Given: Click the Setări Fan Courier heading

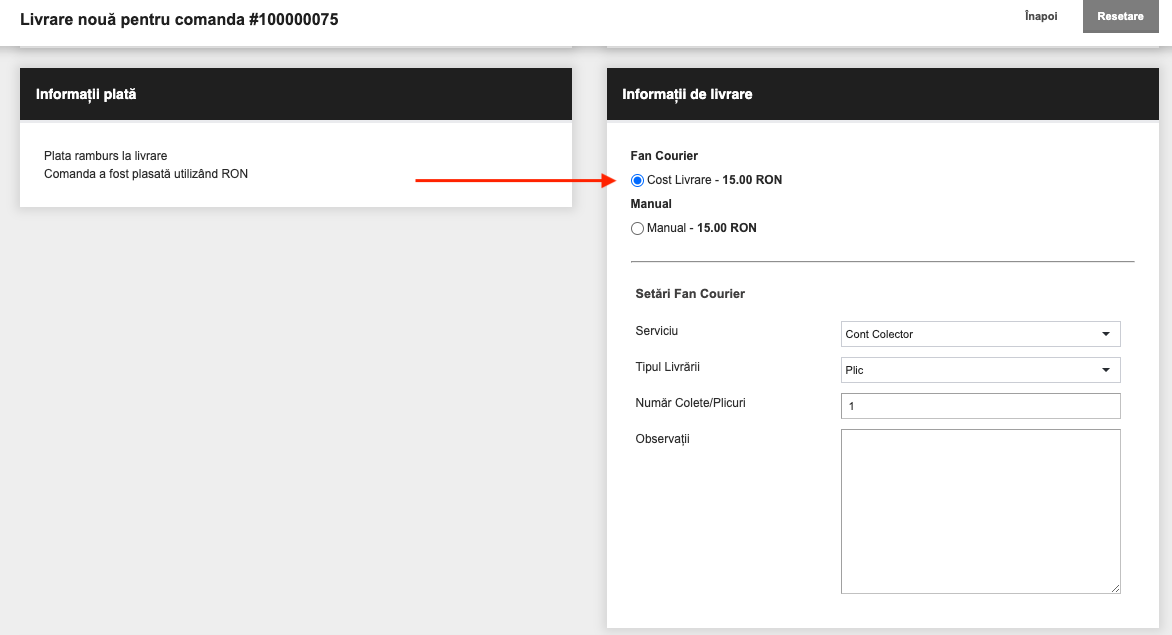Looking at the screenshot, I should pyautogui.click(x=690, y=294).
